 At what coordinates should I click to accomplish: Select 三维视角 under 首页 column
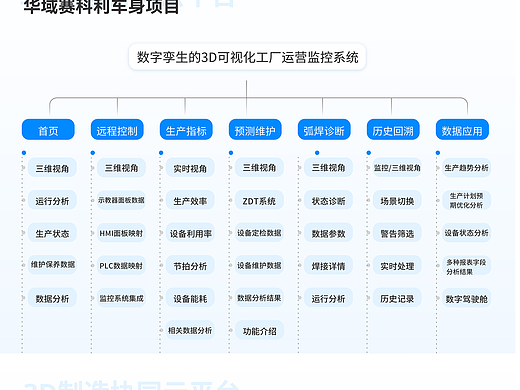[x=52, y=168]
